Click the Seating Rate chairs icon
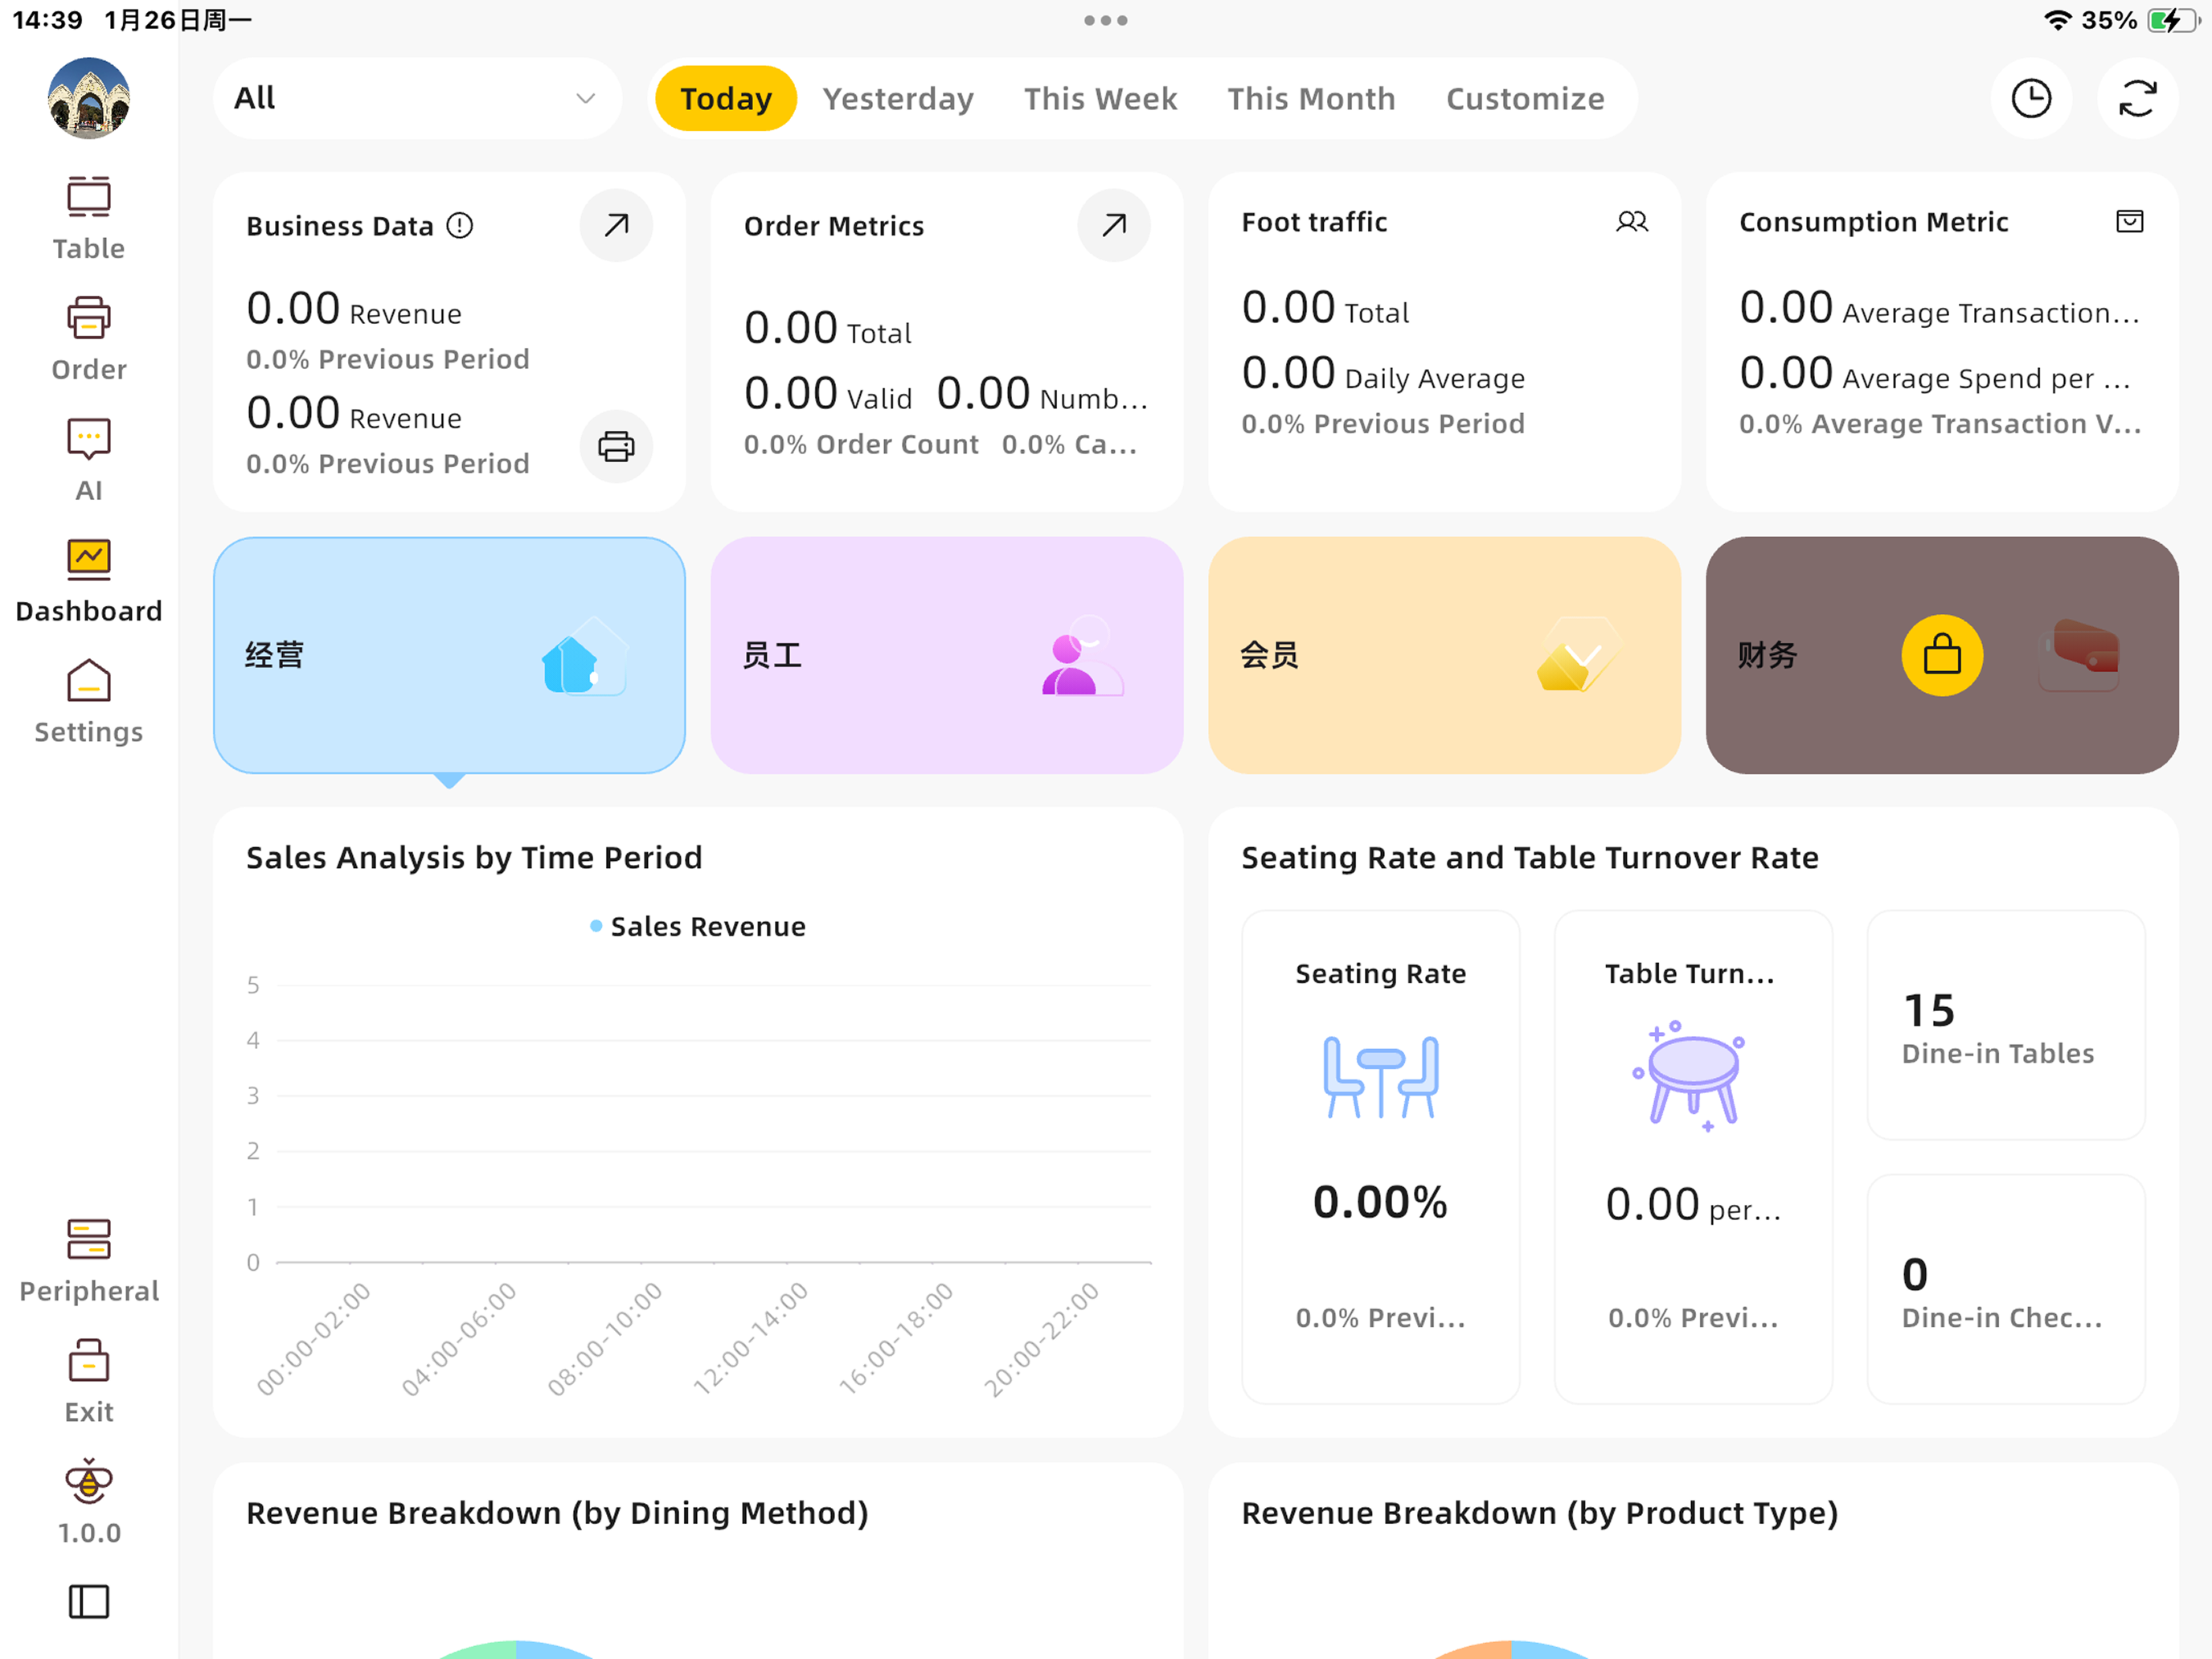Image resolution: width=2212 pixels, height=1659 pixels. click(1381, 1077)
